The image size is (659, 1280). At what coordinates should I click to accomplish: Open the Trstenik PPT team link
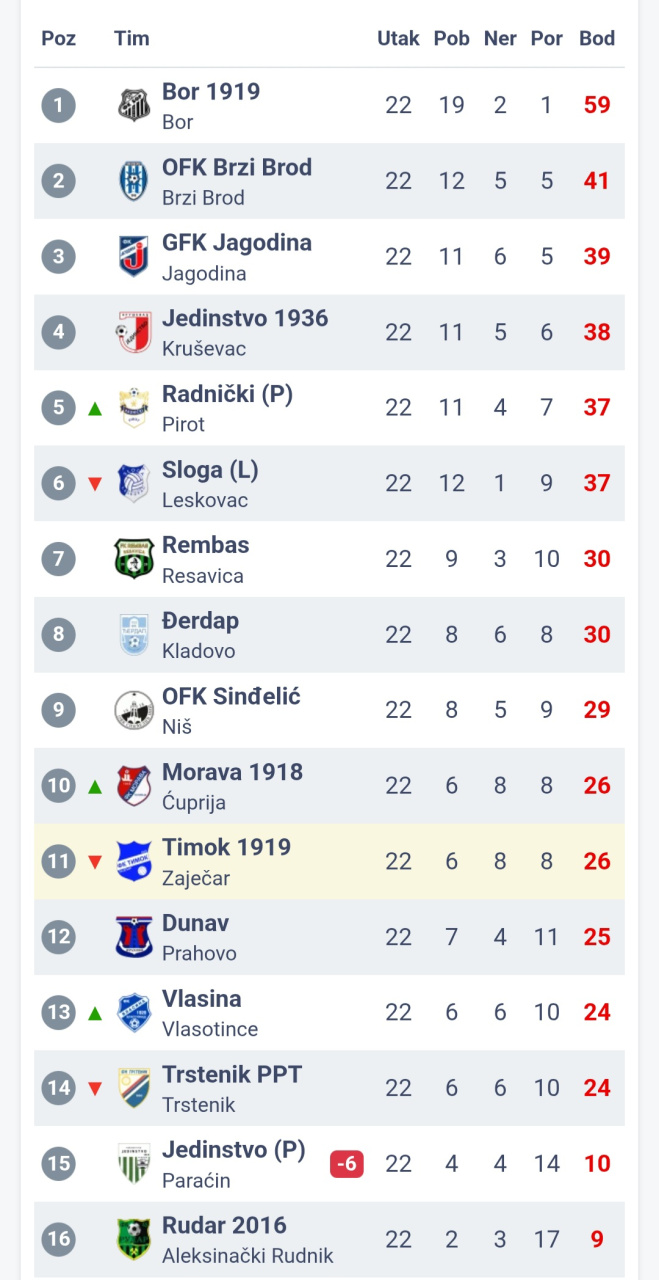pyautogui.click(x=232, y=1075)
